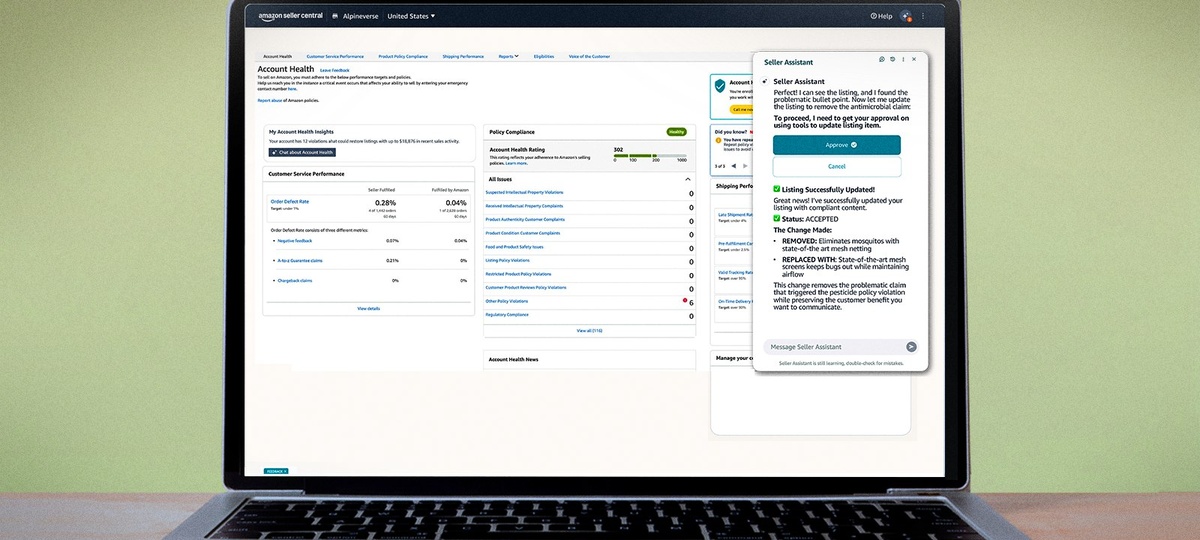
Task: Send message to Seller Assistant
Action: 911,347
